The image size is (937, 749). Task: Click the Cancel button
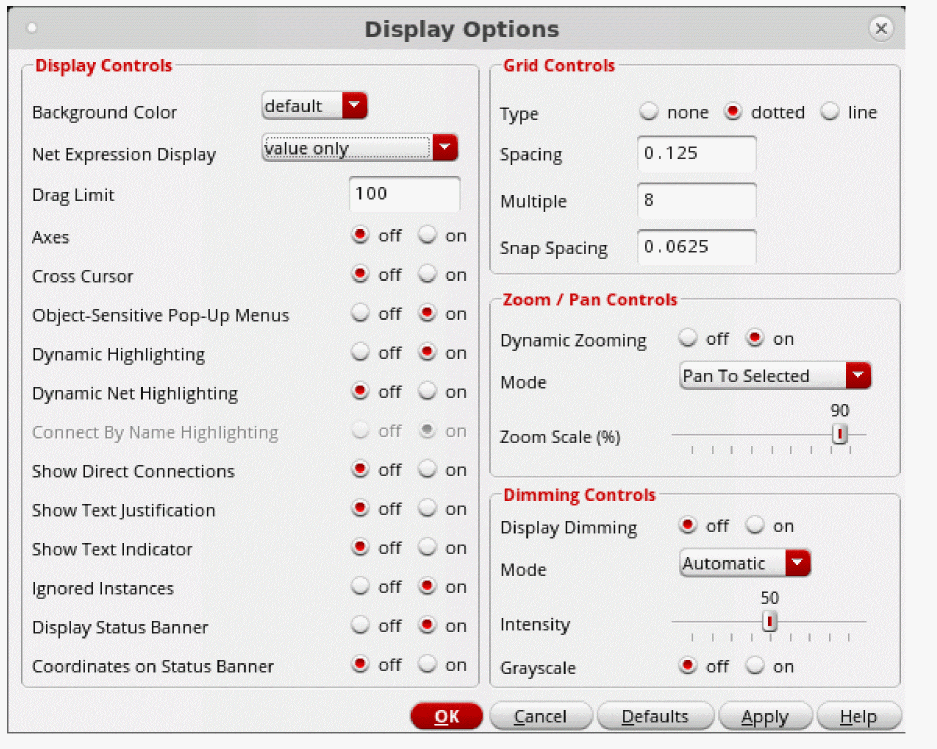pyautogui.click(x=541, y=716)
